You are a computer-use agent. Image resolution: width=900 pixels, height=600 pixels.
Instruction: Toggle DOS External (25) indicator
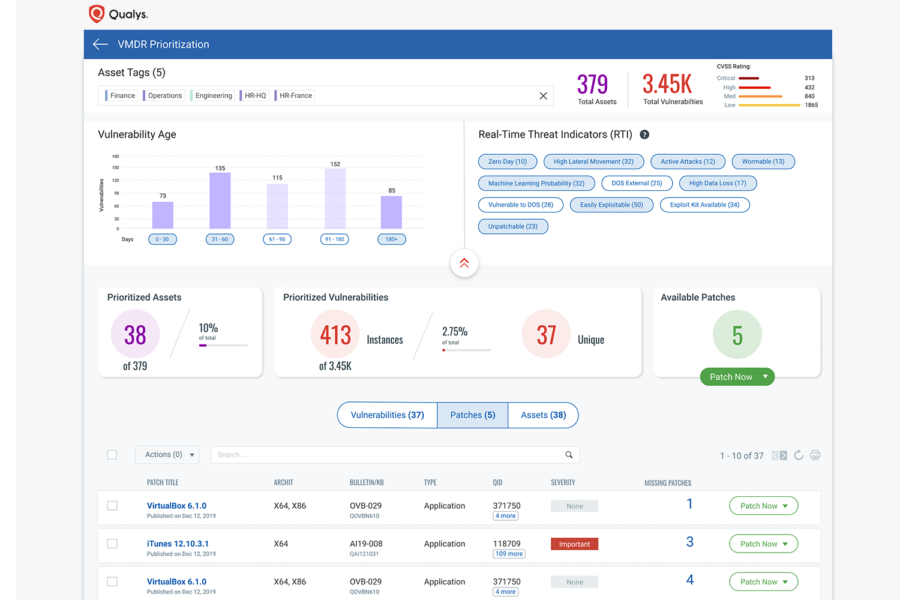tap(637, 183)
